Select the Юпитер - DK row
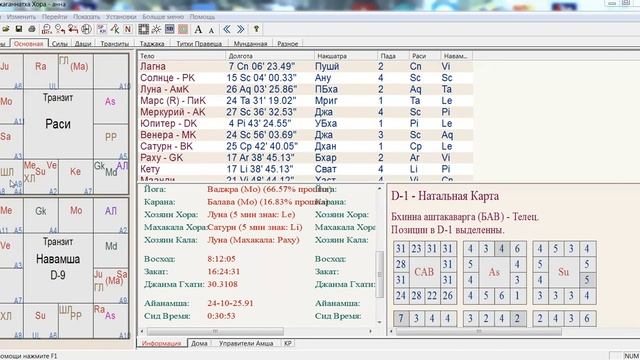 pyautogui.click(x=305, y=124)
